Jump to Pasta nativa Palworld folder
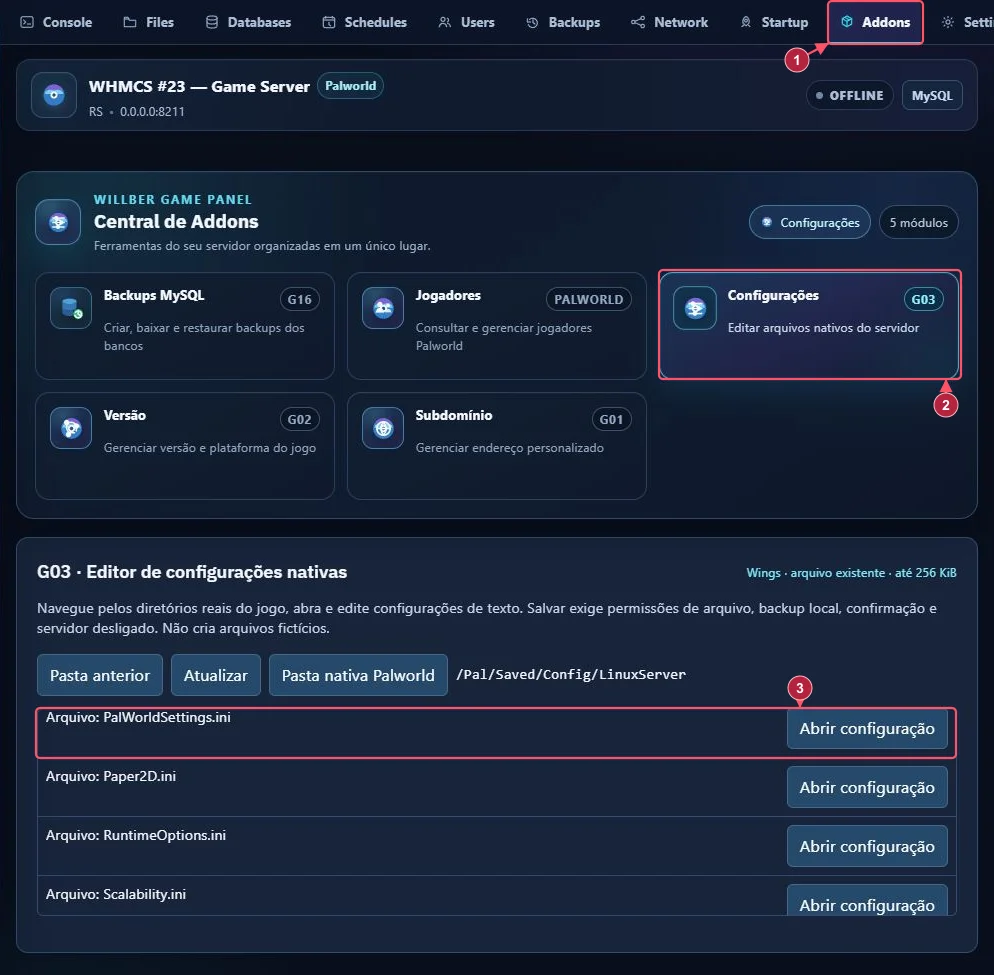Viewport: 994px width, 975px height. (x=358, y=675)
